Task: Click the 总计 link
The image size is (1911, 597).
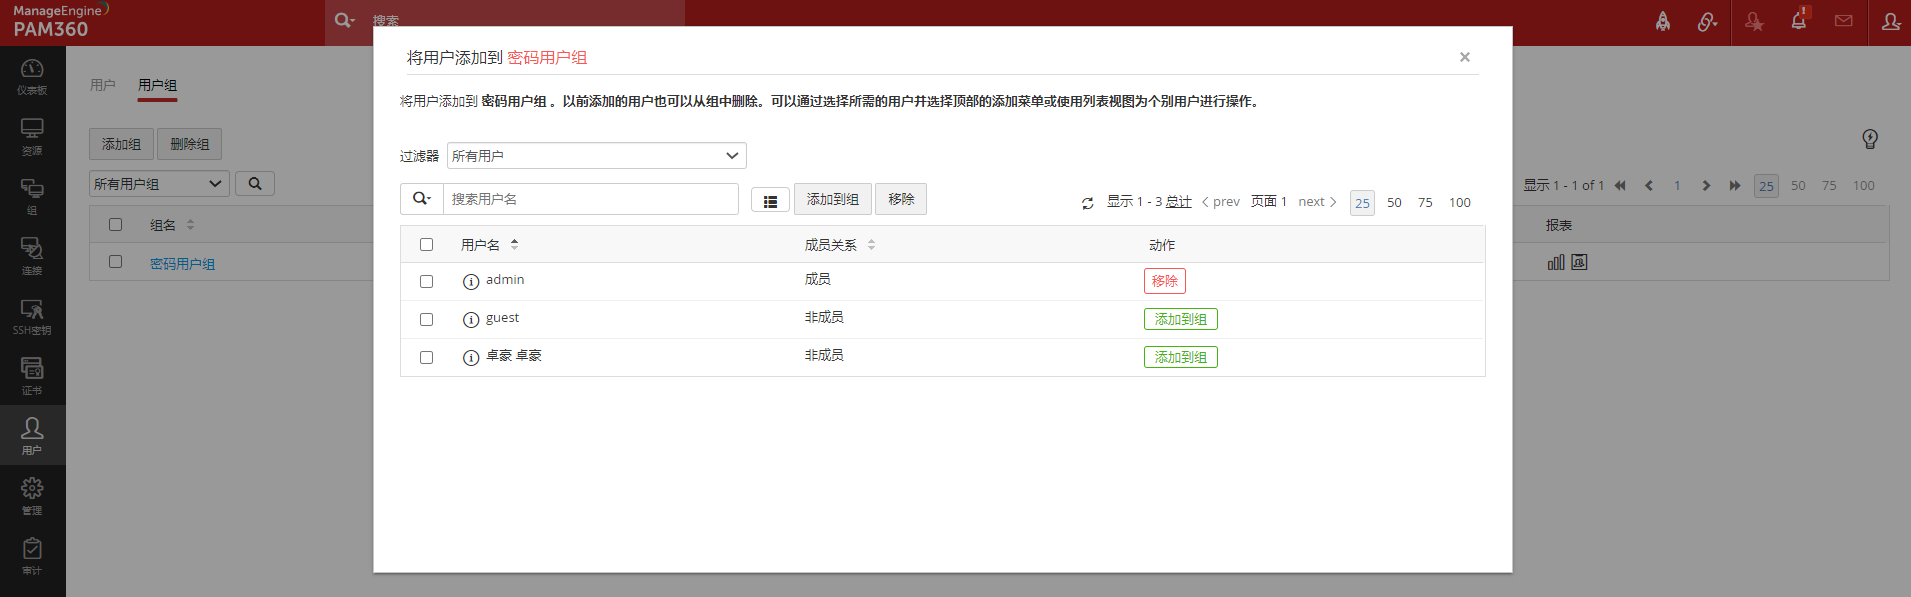Action: click(1179, 202)
